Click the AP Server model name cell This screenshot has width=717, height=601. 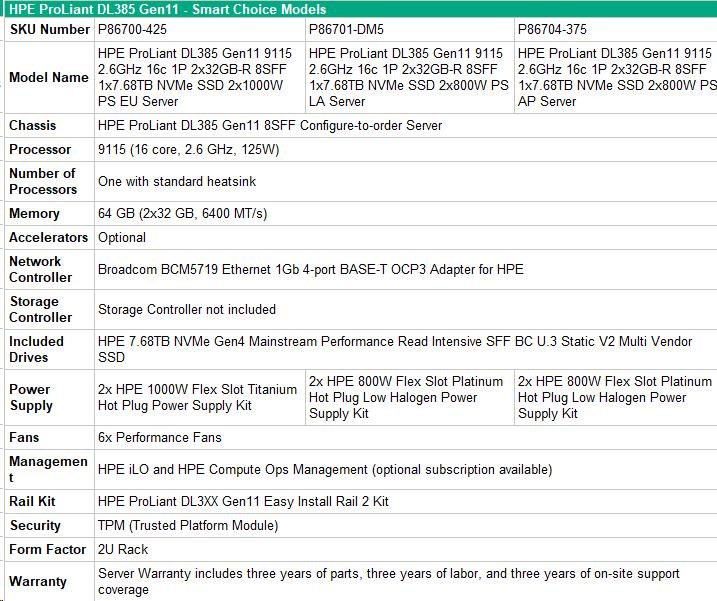615,77
